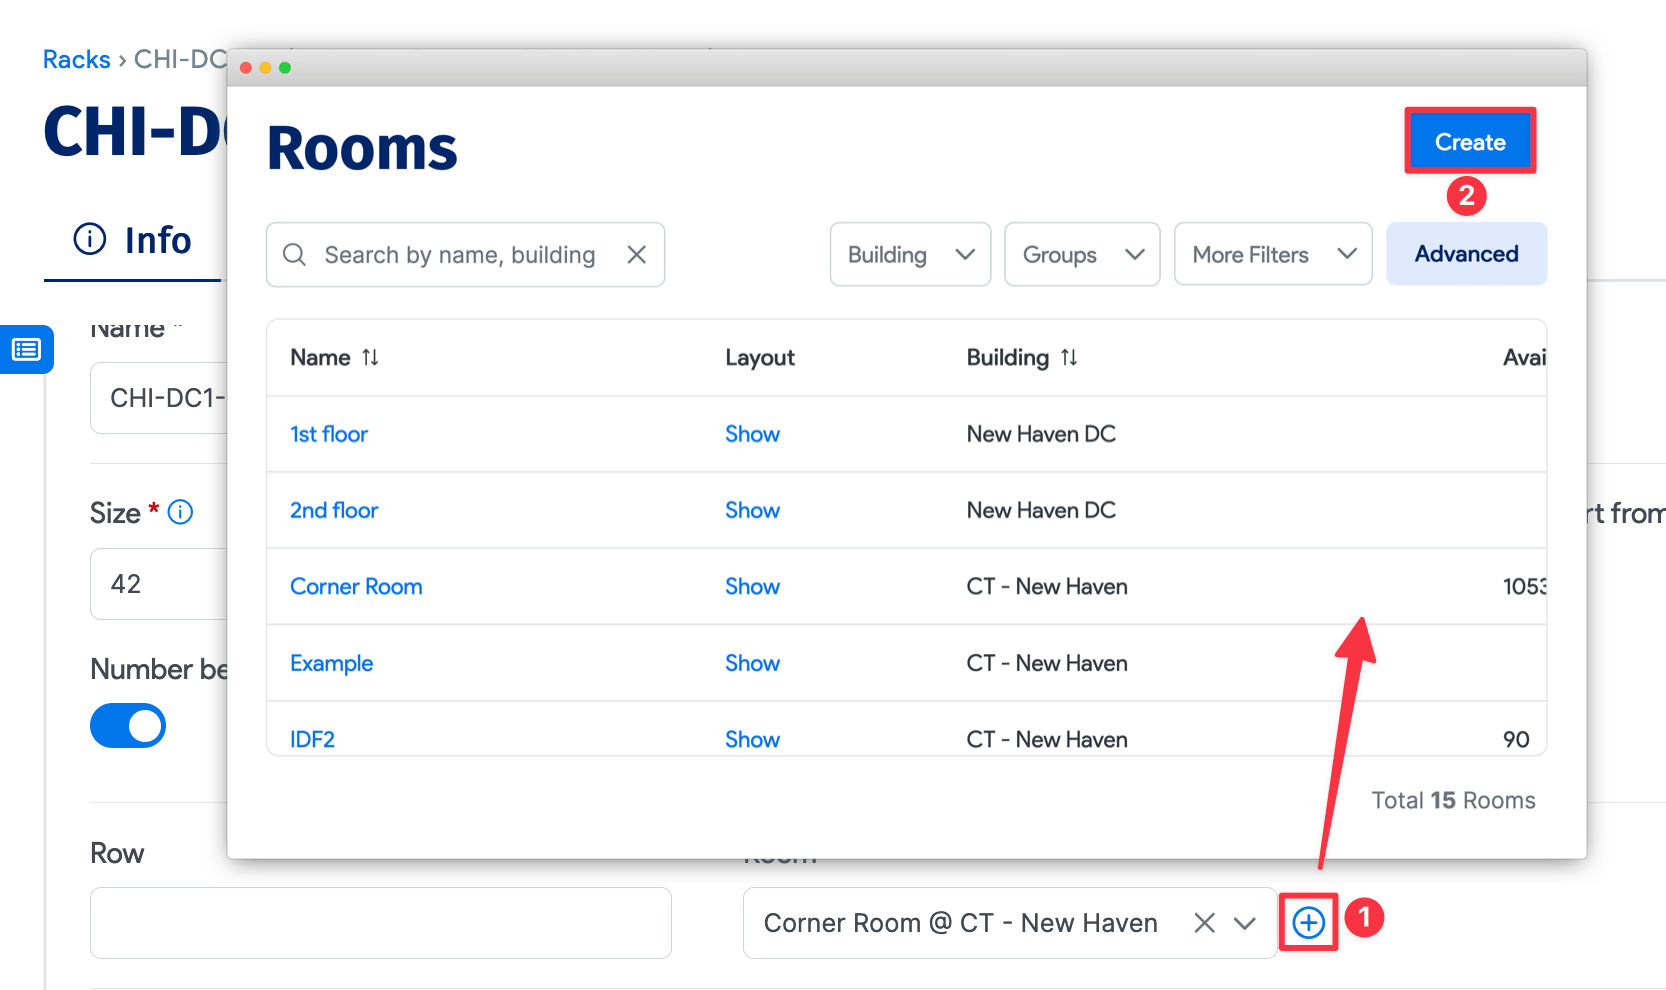Sort rooms by Building column arrows

coord(1069,358)
